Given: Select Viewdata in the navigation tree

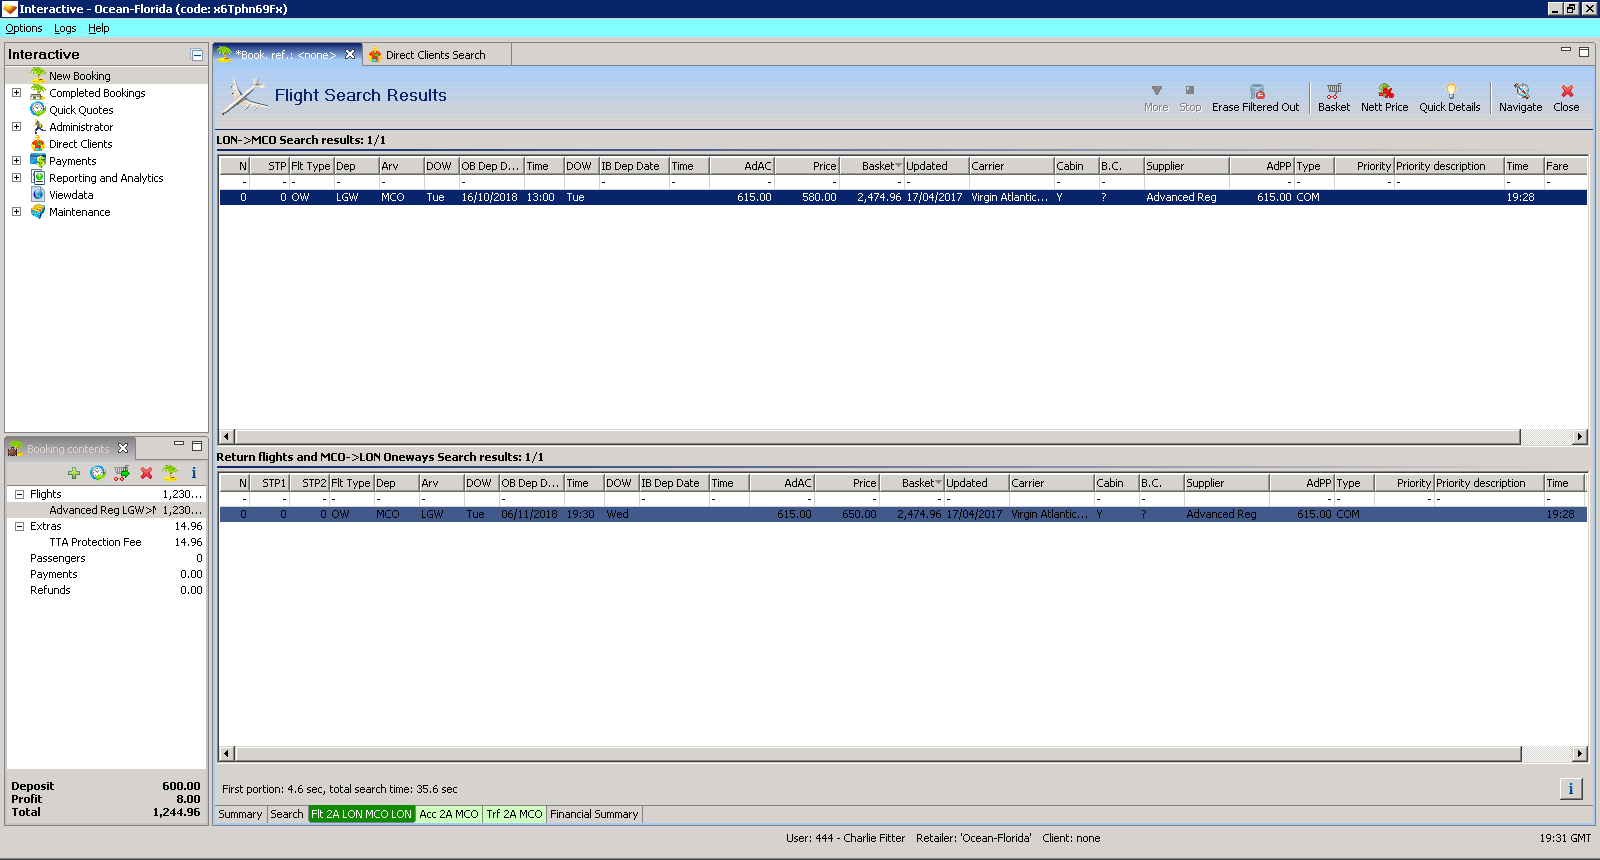Looking at the screenshot, I should tap(71, 195).
